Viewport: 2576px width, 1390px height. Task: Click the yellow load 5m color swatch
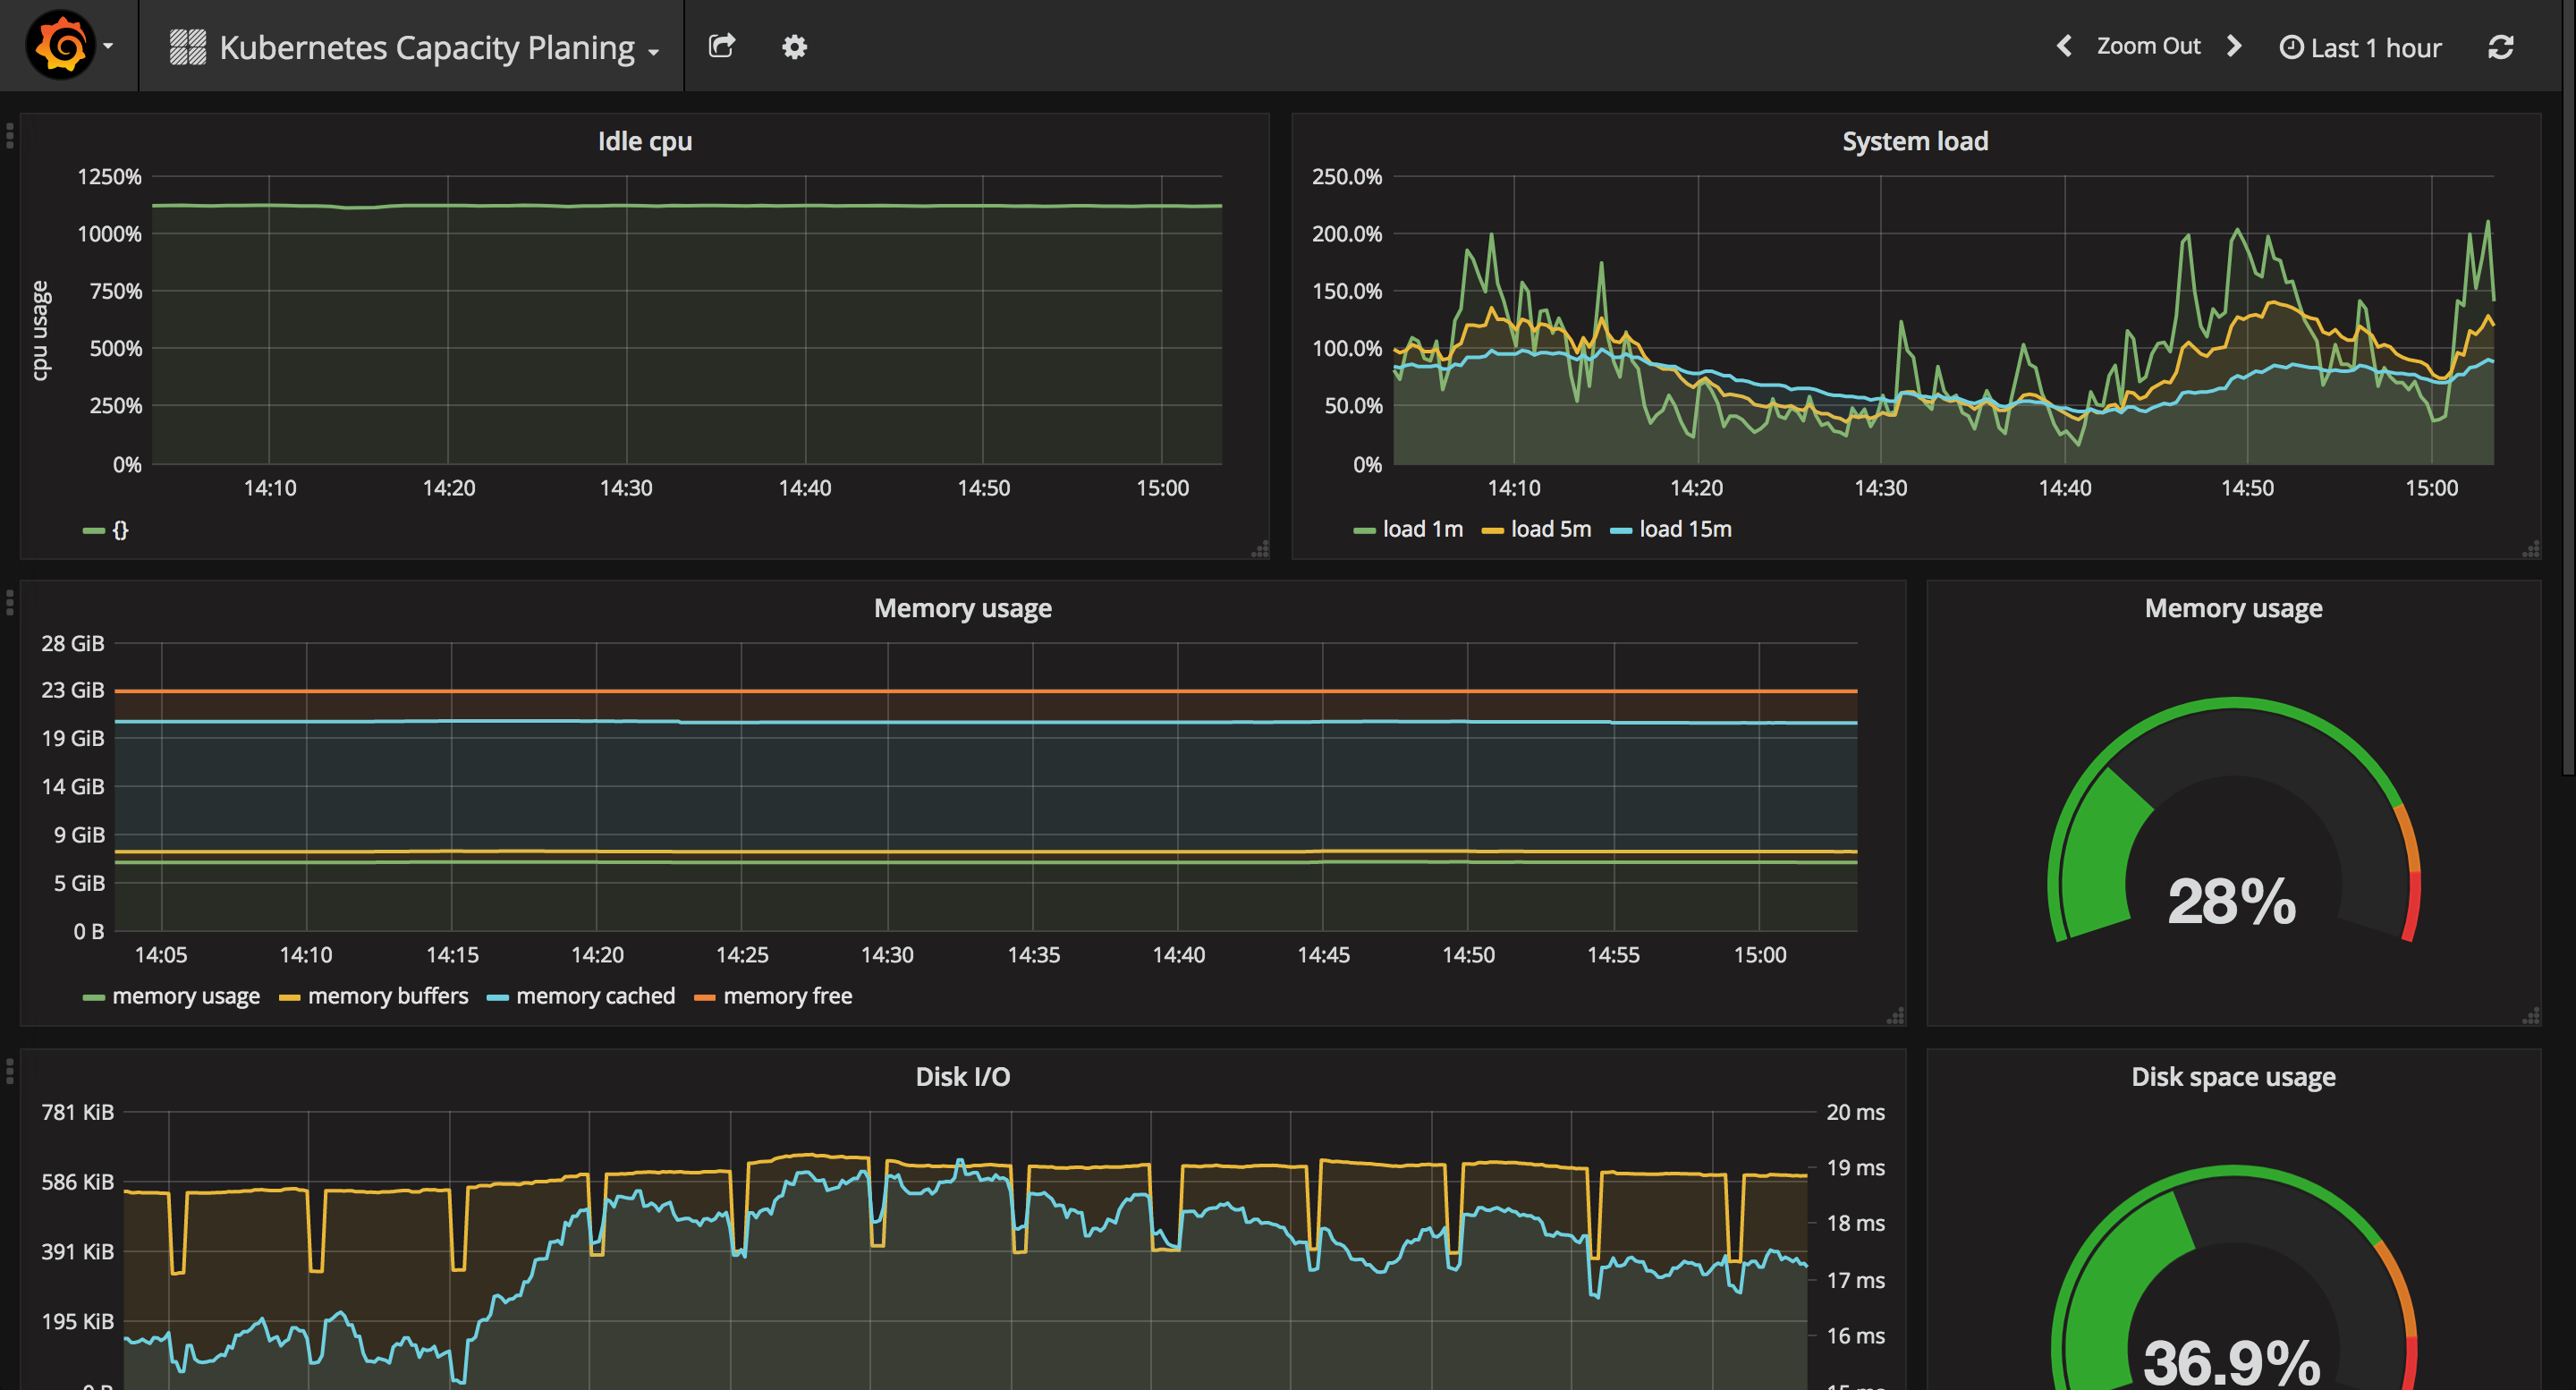pos(1492,531)
